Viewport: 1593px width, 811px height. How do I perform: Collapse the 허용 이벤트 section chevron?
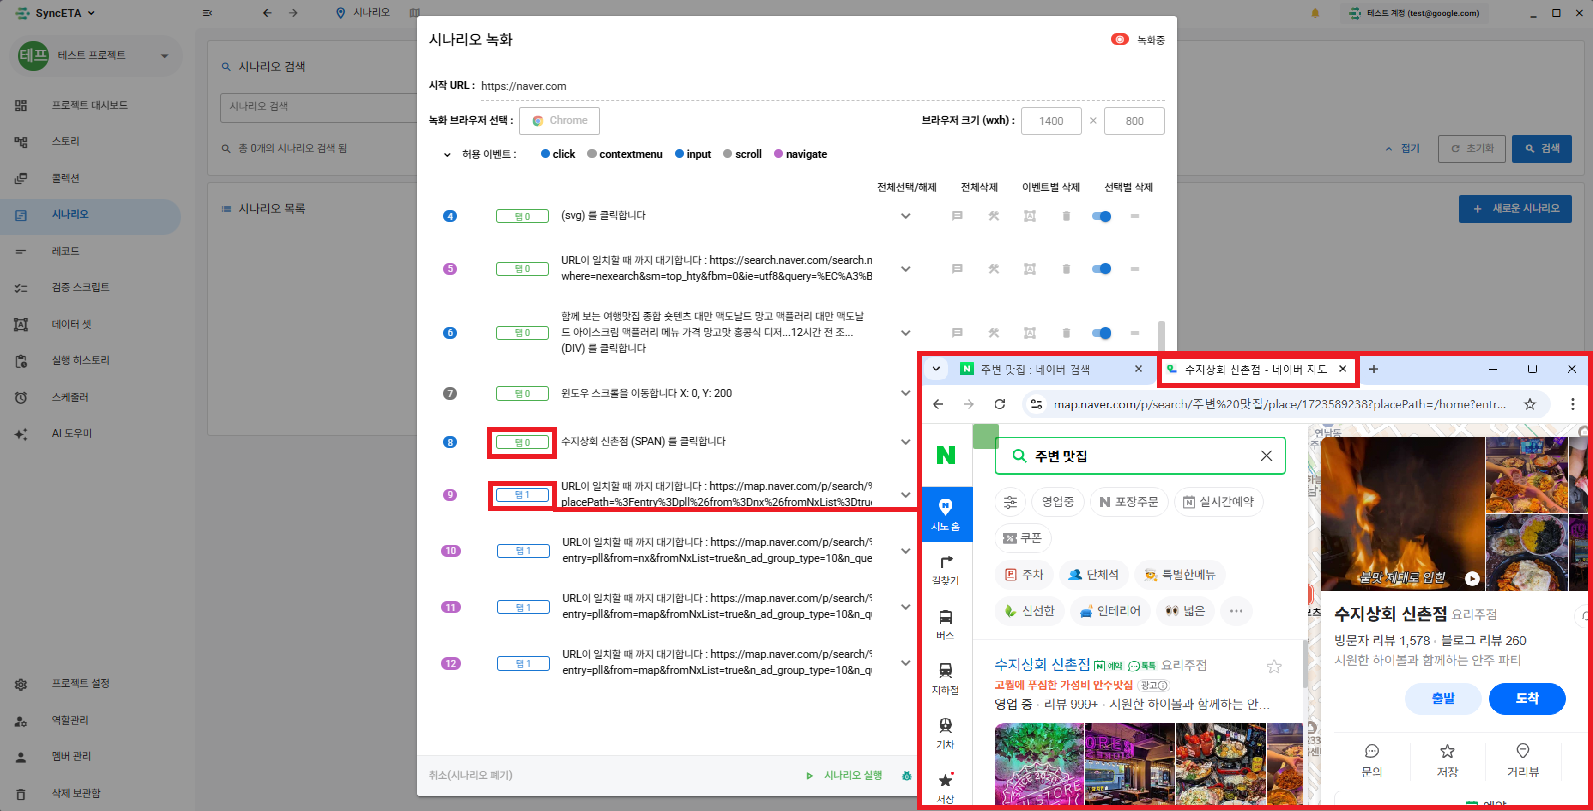(447, 154)
